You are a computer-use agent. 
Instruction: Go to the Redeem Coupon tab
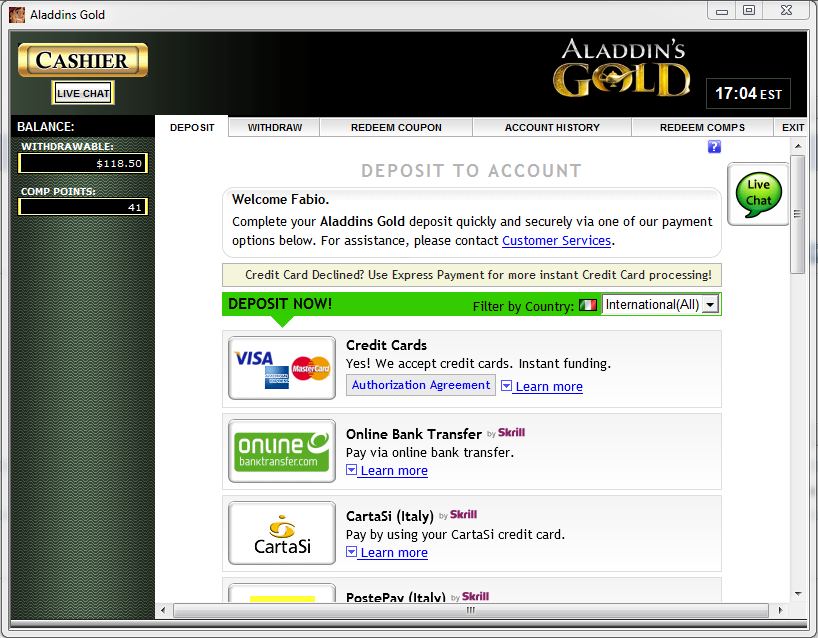396,127
